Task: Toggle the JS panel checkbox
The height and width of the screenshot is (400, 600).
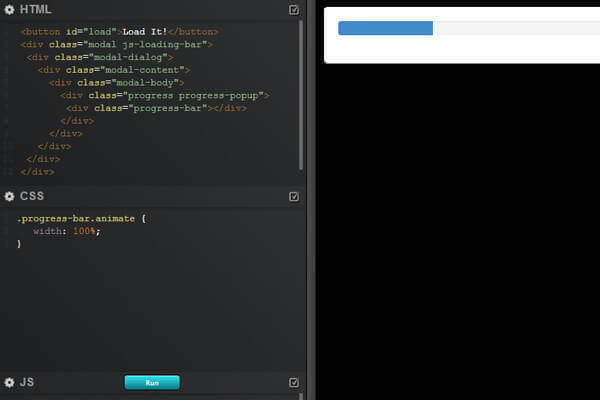Action: (x=293, y=382)
